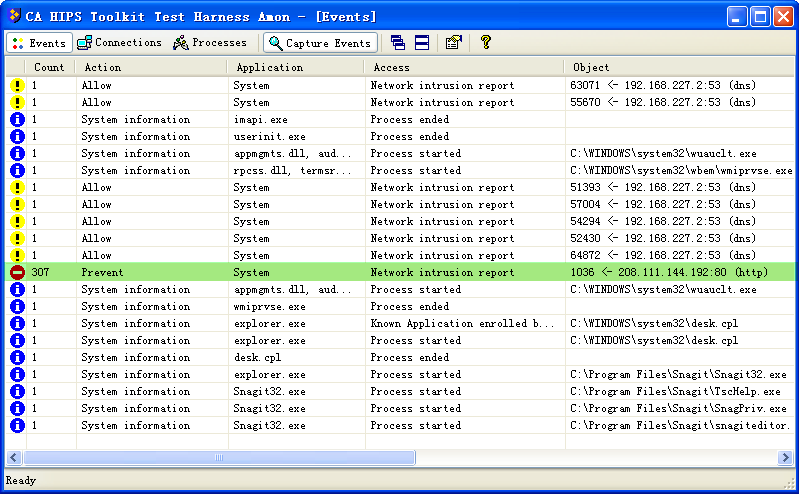The image size is (799, 494).
Task: Open the properties checklist icon
Action: [x=454, y=43]
